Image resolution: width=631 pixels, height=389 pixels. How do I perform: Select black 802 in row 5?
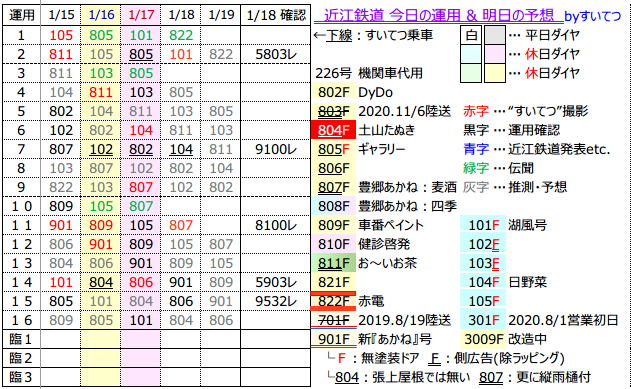61,111
